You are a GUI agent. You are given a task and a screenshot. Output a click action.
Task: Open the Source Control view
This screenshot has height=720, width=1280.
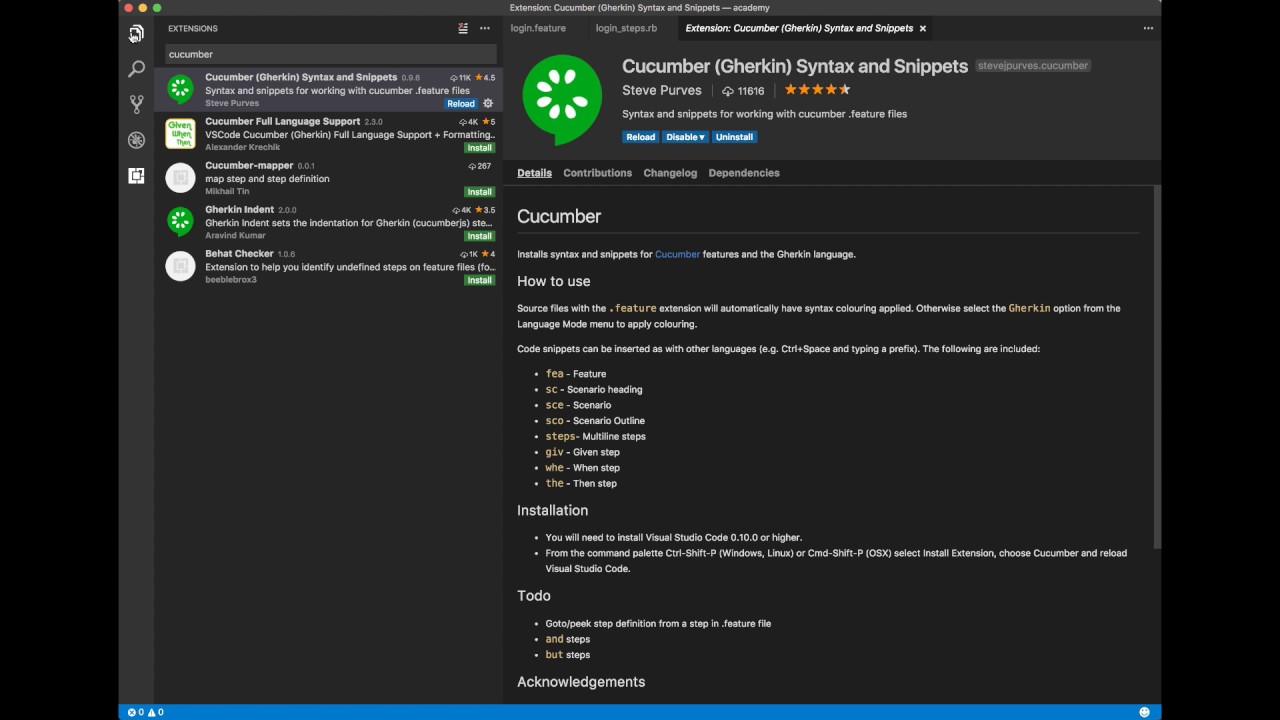(x=136, y=104)
